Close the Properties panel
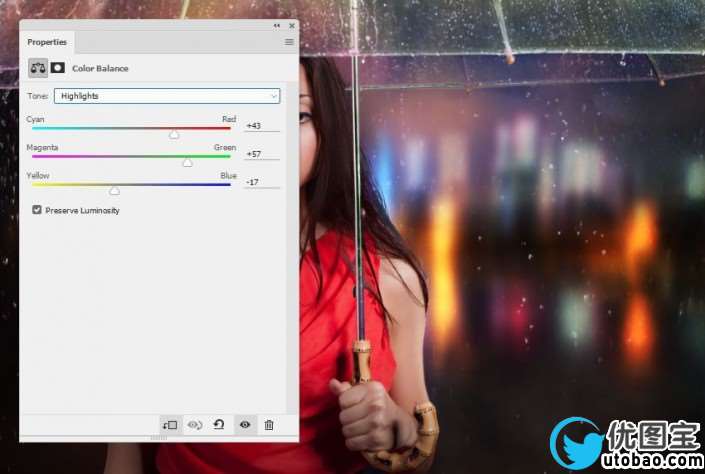Screen dimensions: 705x474 point(292,26)
